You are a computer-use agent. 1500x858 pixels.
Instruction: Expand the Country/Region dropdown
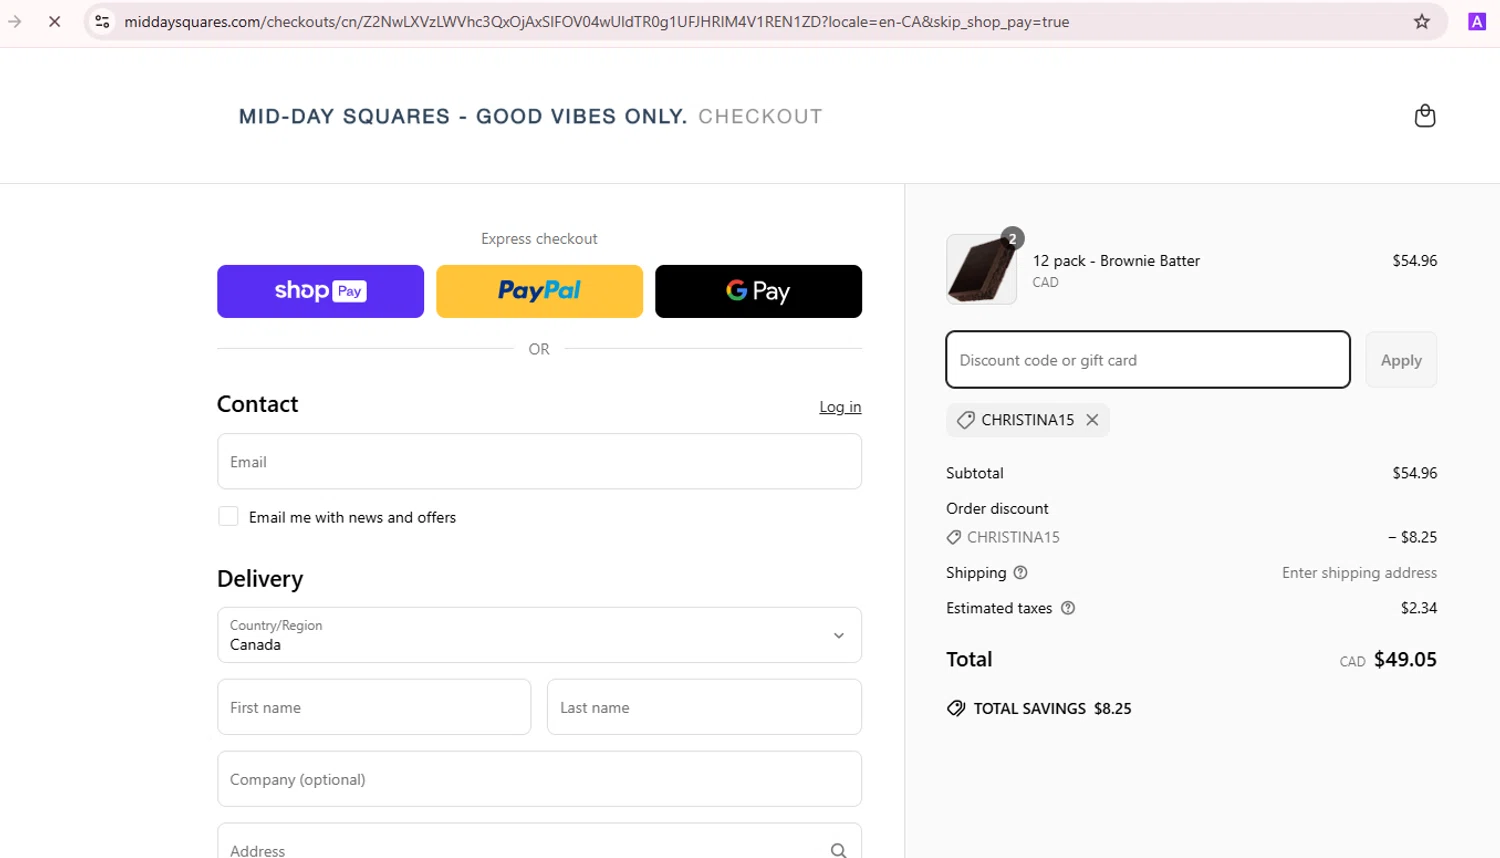(539, 635)
